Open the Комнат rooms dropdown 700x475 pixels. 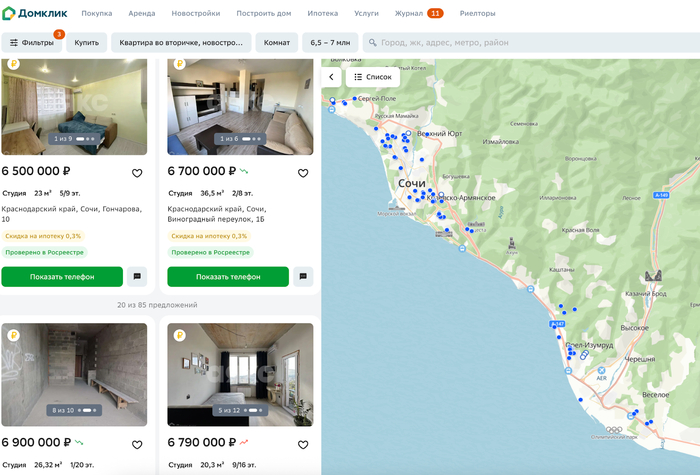click(x=277, y=43)
